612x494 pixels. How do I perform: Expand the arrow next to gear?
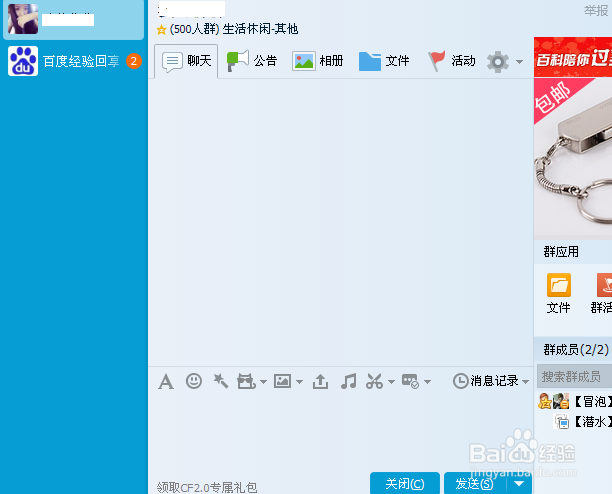click(x=519, y=62)
